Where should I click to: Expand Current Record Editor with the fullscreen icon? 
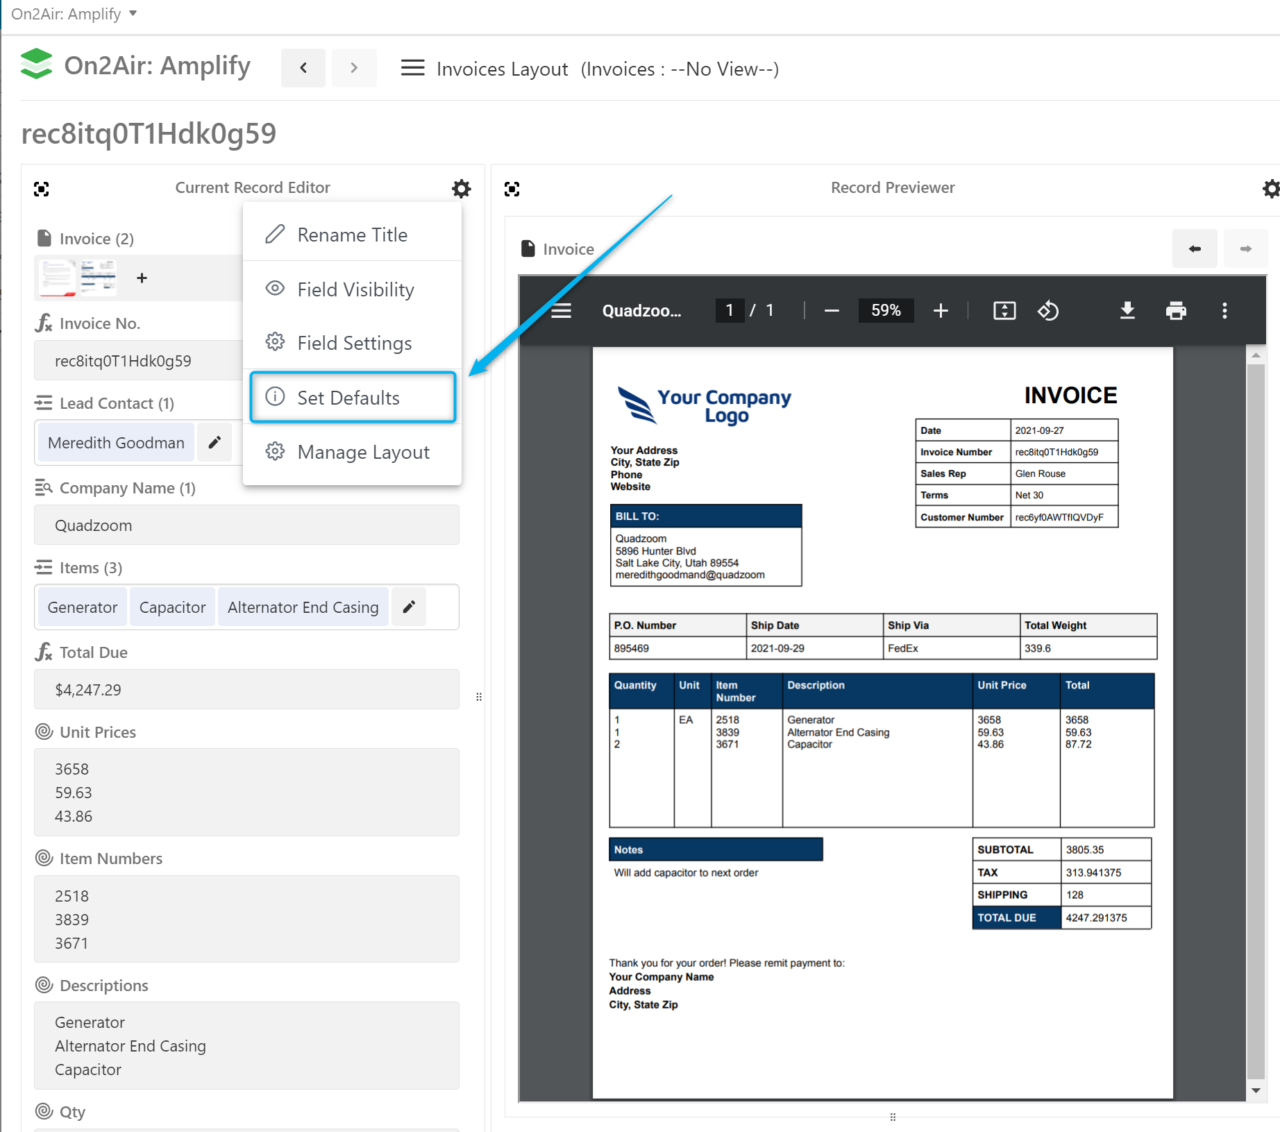(x=40, y=188)
